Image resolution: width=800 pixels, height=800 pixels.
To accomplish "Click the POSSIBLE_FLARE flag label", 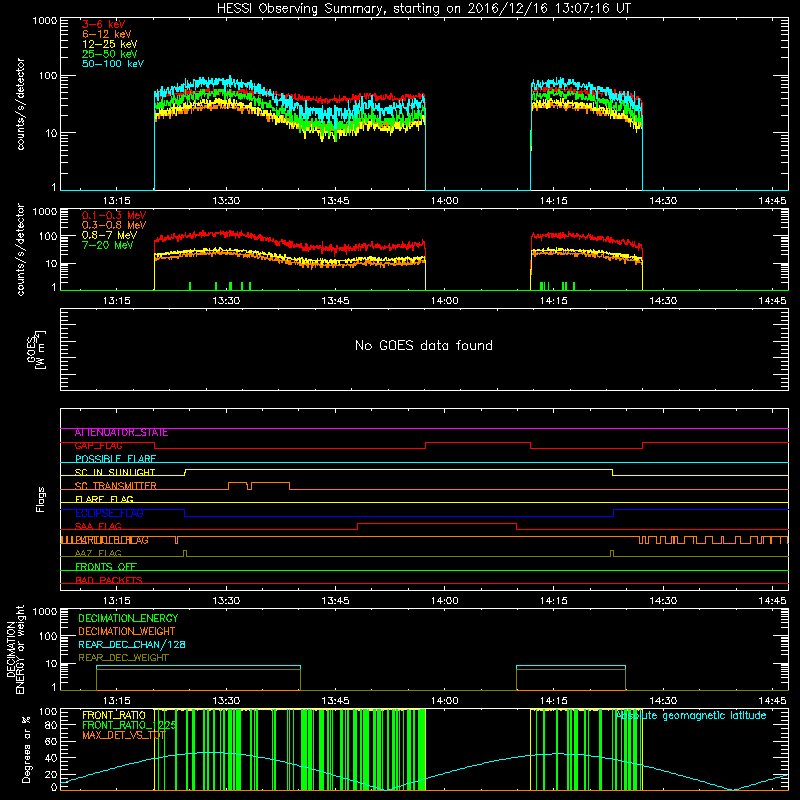I will tap(115, 459).
